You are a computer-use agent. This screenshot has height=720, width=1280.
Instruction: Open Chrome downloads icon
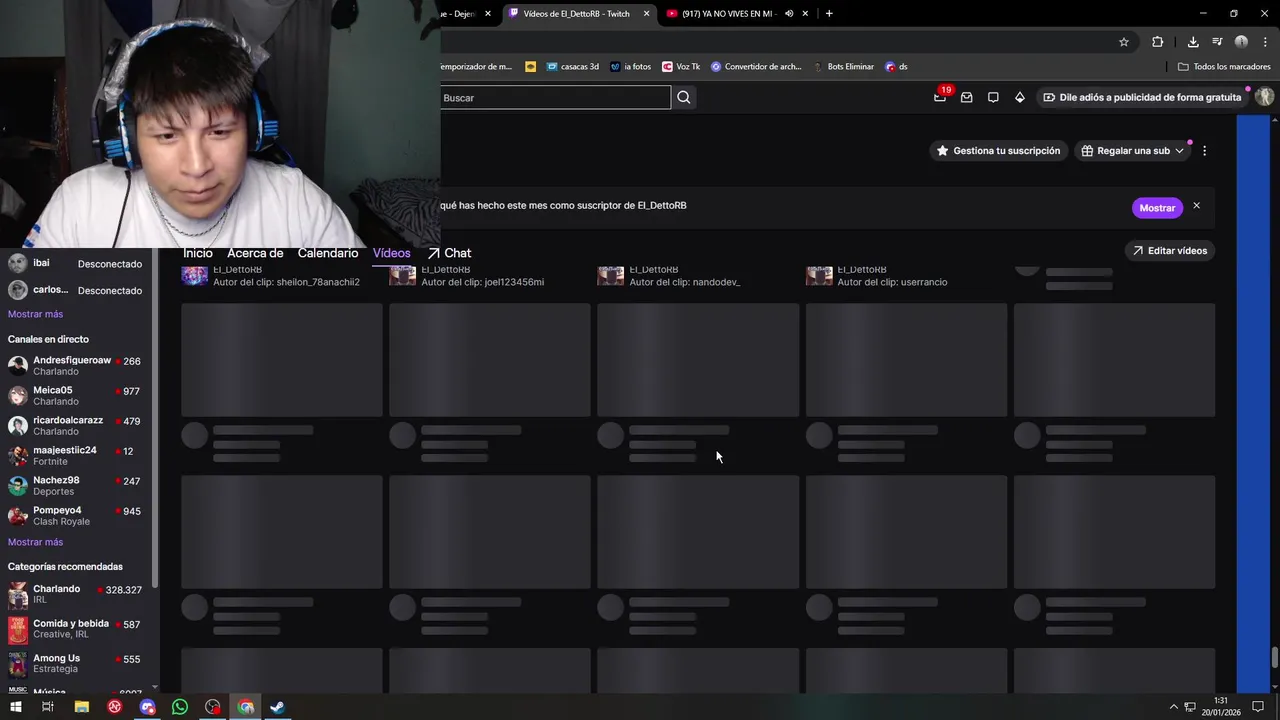click(x=1193, y=42)
